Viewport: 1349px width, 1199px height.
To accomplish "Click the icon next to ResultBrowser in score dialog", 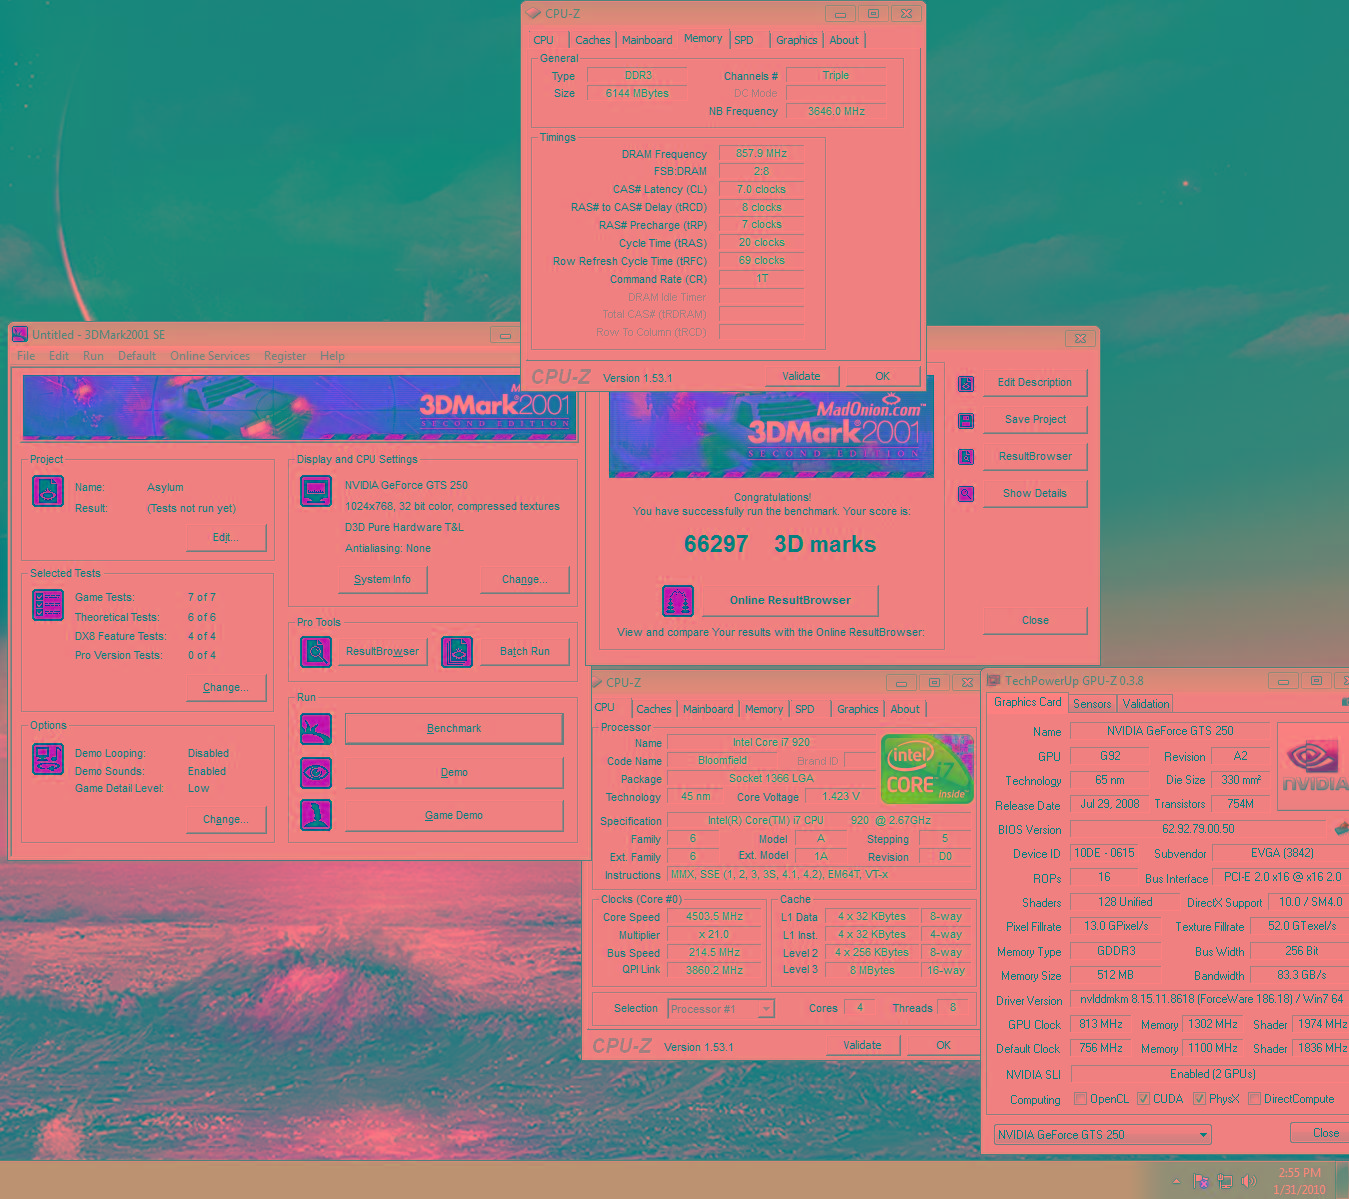I will [966, 457].
